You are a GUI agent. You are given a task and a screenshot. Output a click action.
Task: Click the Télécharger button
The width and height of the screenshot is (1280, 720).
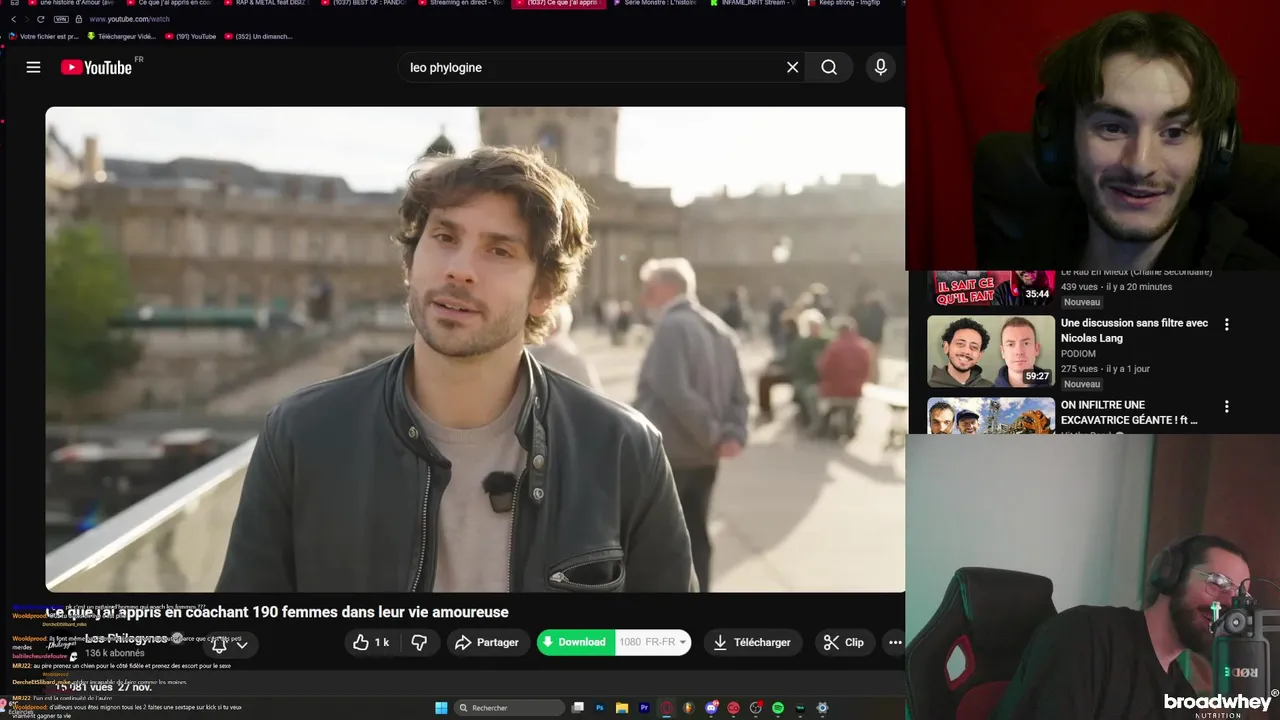752,642
